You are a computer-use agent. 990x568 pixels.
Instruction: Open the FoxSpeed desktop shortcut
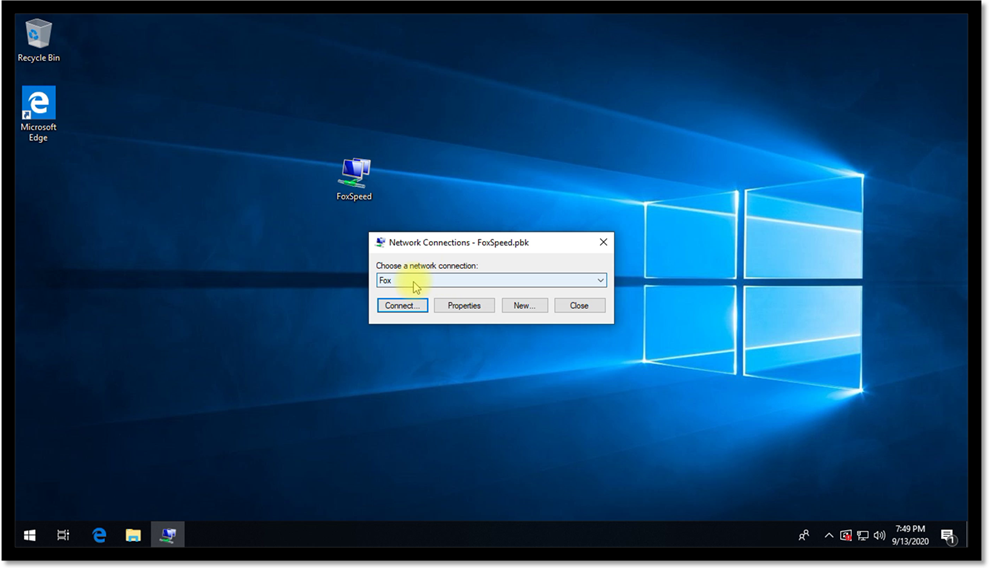click(354, 174)
